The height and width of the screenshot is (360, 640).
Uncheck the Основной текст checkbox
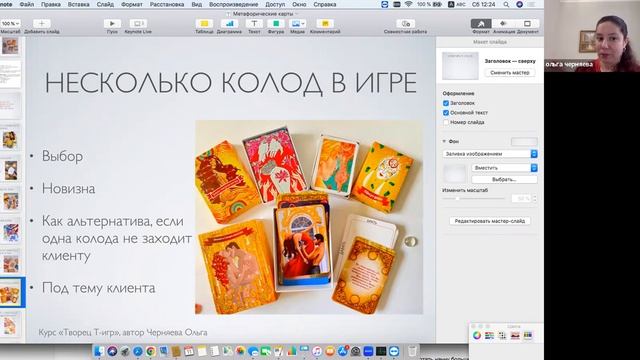point(446,113)
